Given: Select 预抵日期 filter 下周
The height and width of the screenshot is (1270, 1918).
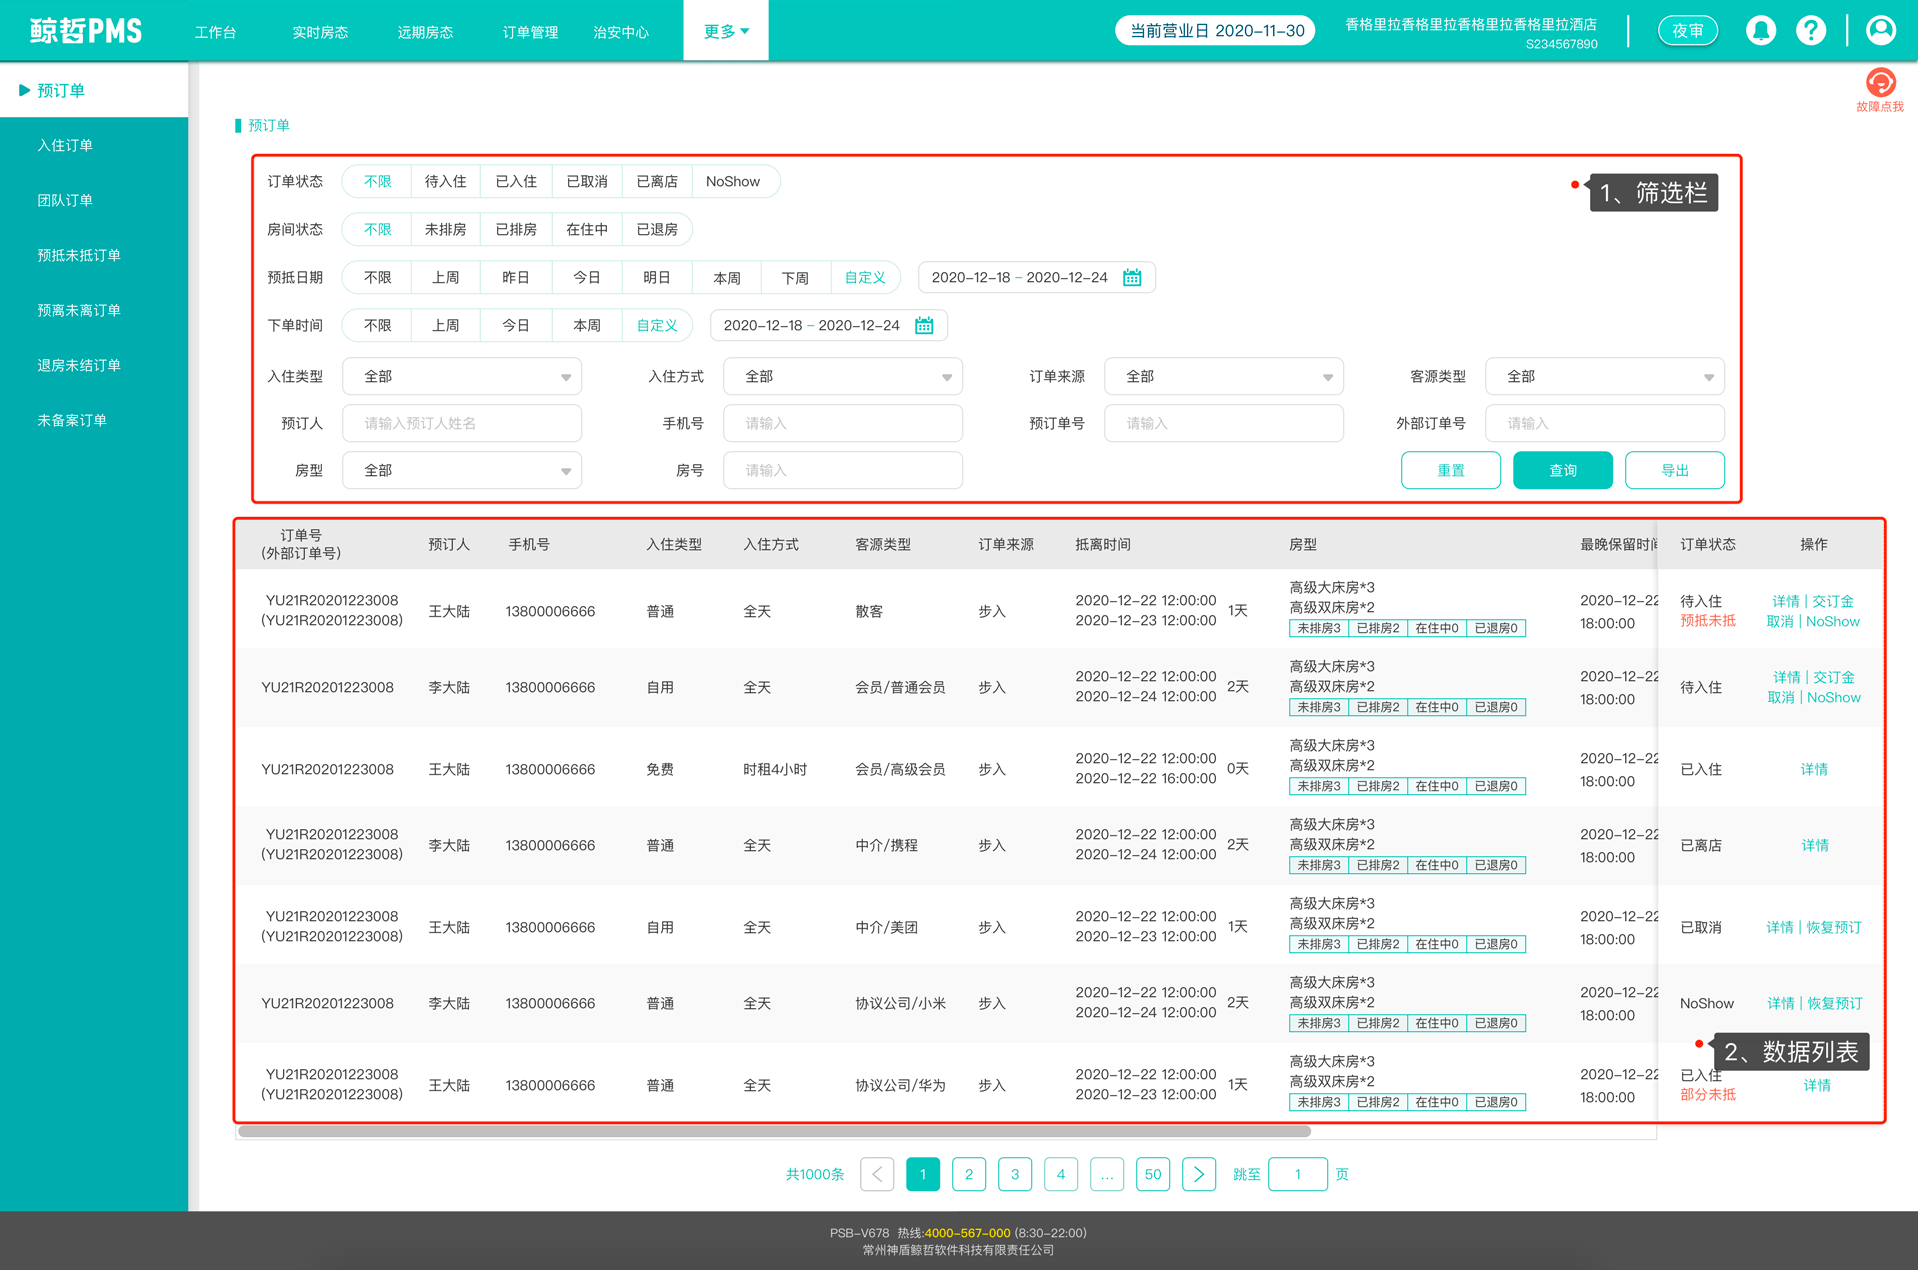Looking at the screenshot, I should tap(795, 277).
